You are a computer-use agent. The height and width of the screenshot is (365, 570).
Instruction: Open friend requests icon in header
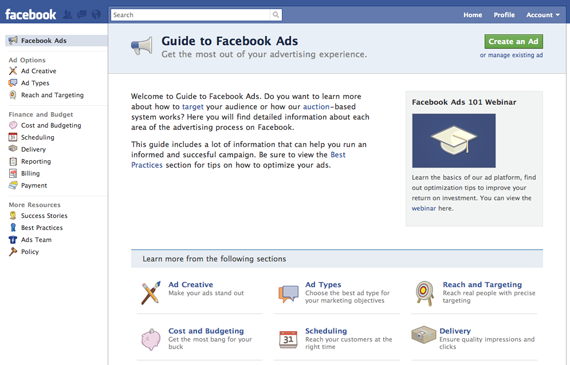(x=68, y=15)
